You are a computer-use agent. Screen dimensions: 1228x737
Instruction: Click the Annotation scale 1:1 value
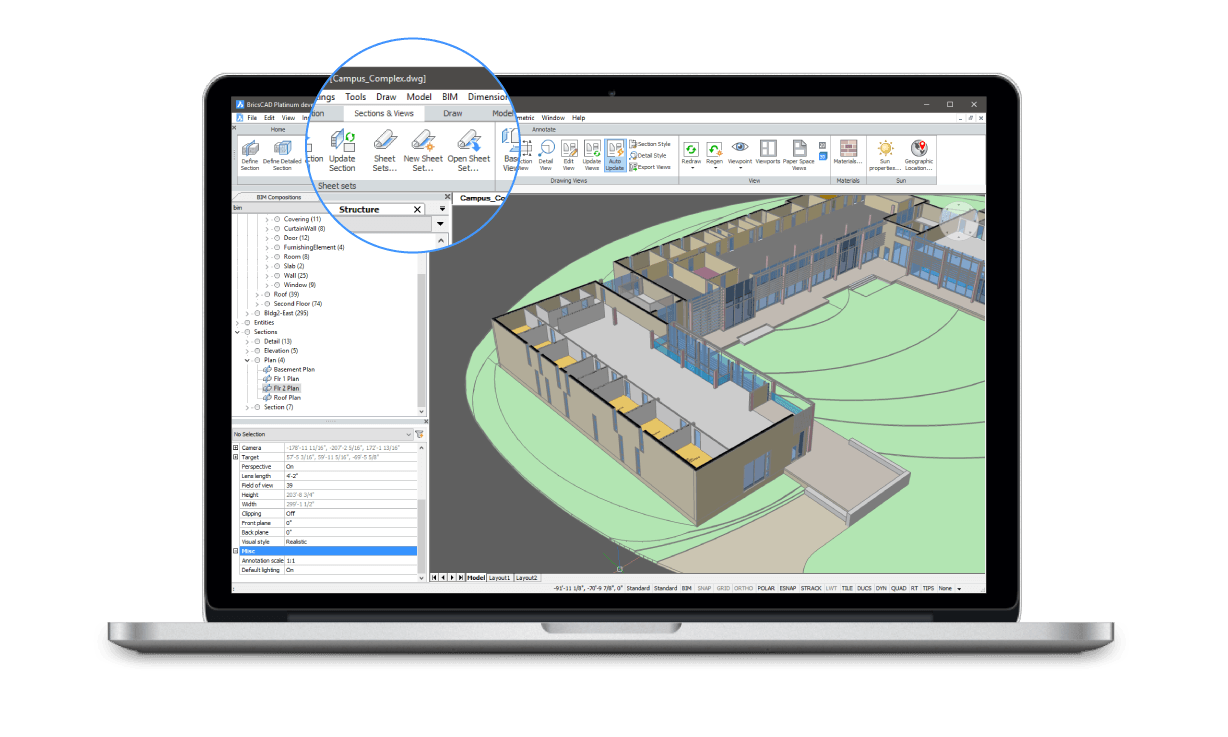(x=350, y=561)
